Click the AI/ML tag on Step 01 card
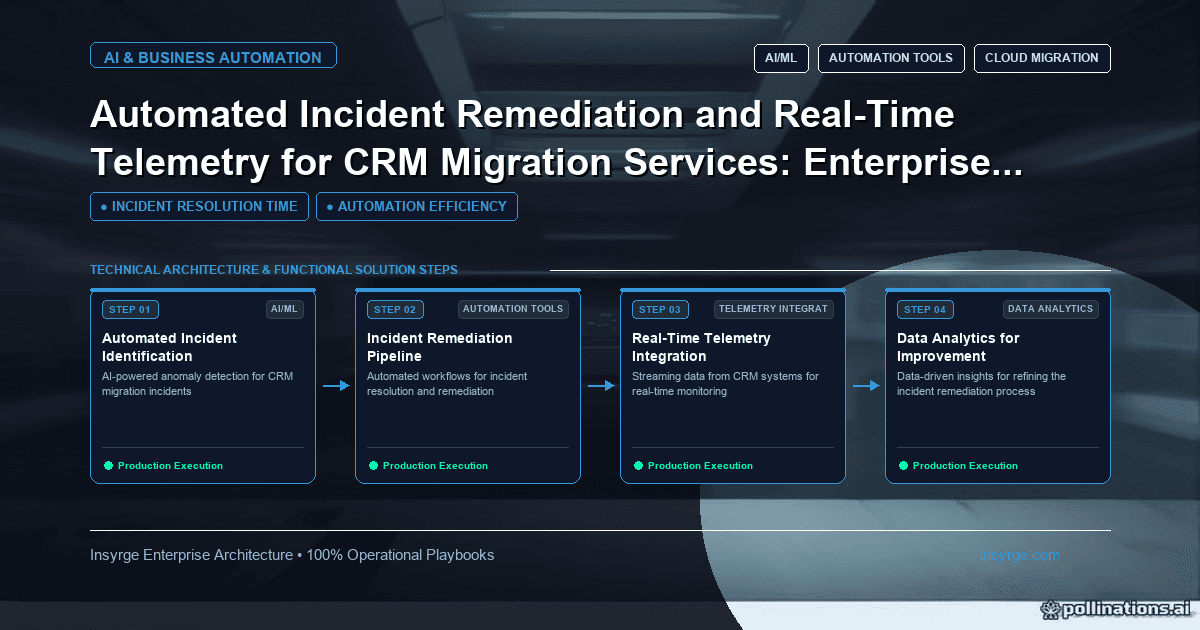Image resolution: width=1200 pixels, height=630 pixels. pos(284,309)
